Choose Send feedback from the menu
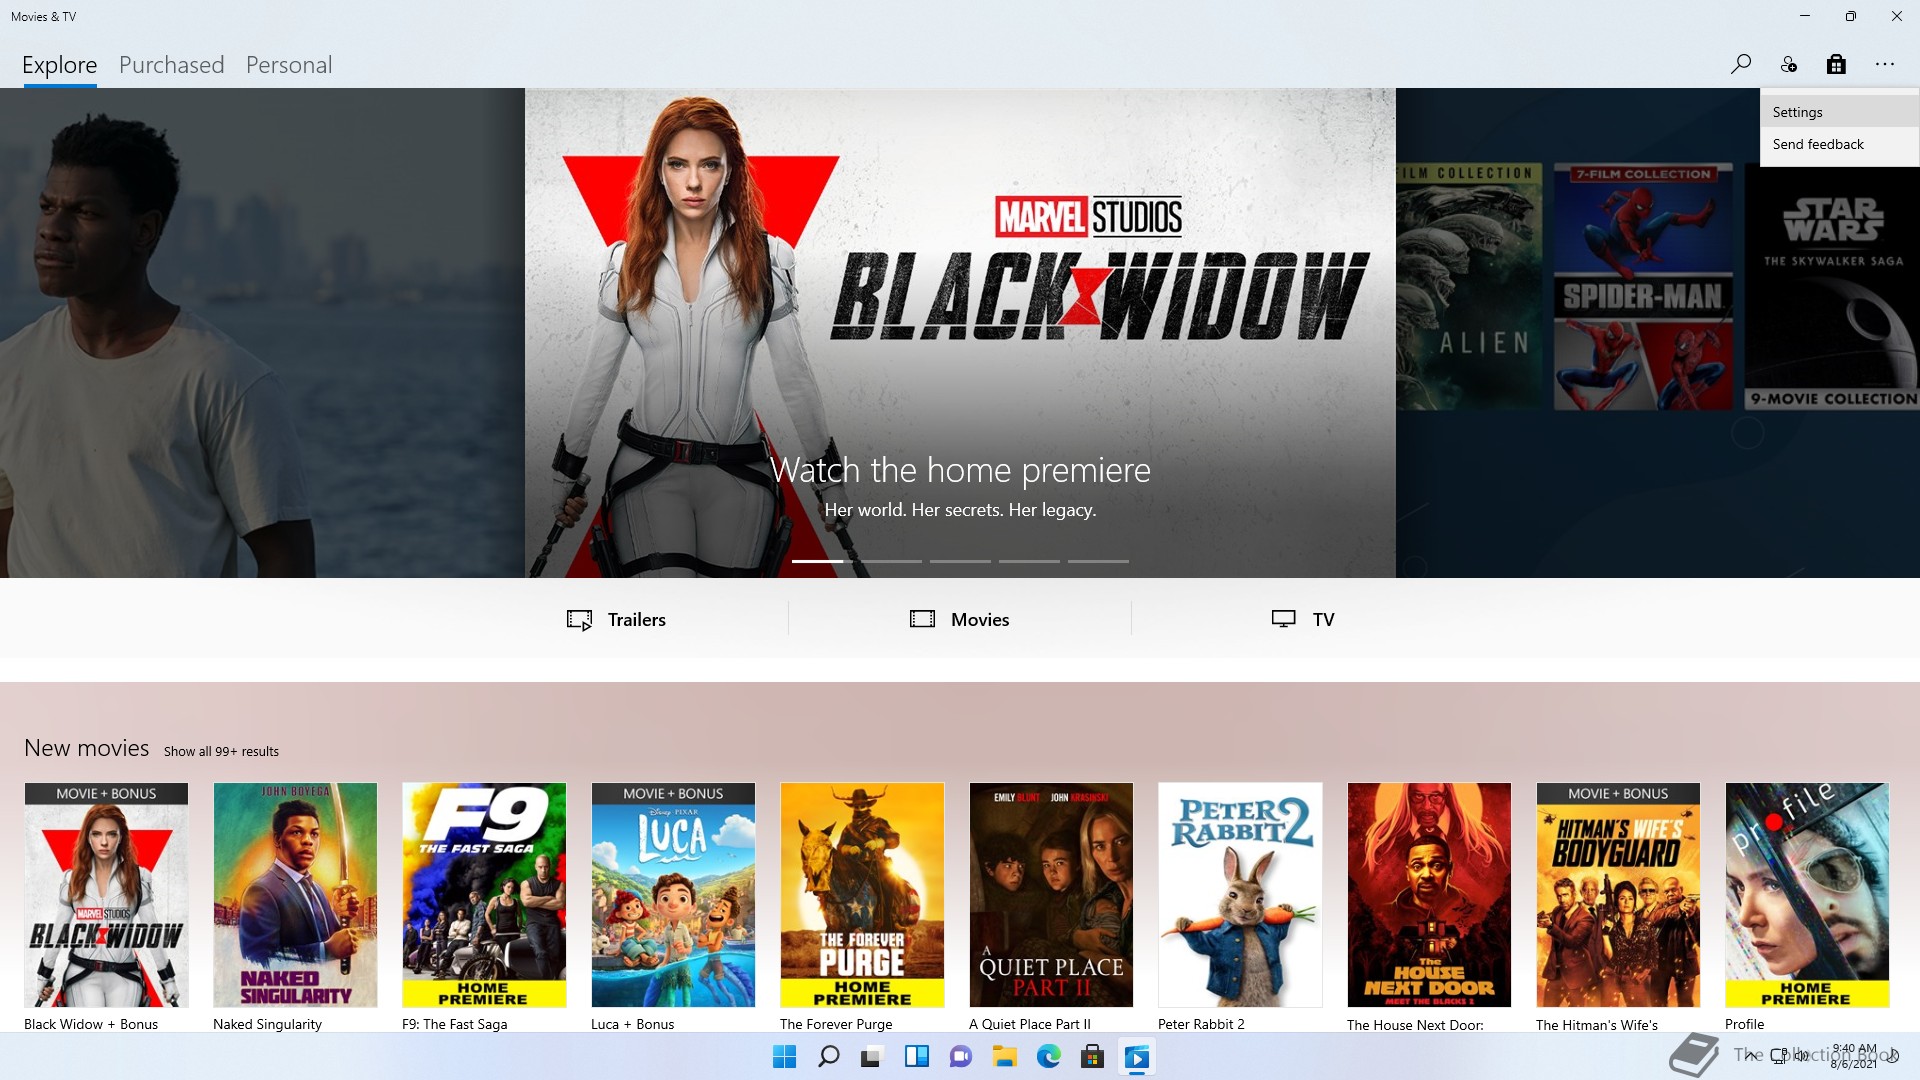The height and width of the screenshot is (1080, 1920). (1839, 144)
